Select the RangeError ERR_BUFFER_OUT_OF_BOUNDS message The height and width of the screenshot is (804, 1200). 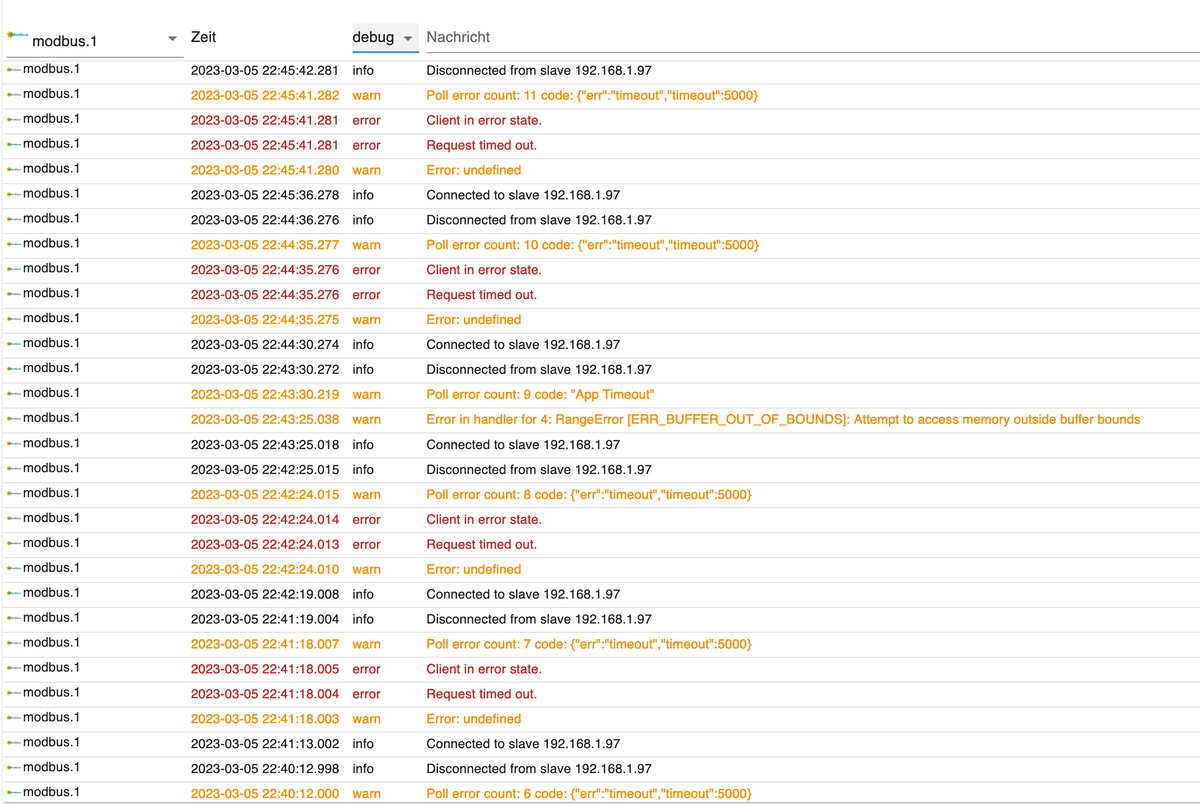[x=783, y=419]
